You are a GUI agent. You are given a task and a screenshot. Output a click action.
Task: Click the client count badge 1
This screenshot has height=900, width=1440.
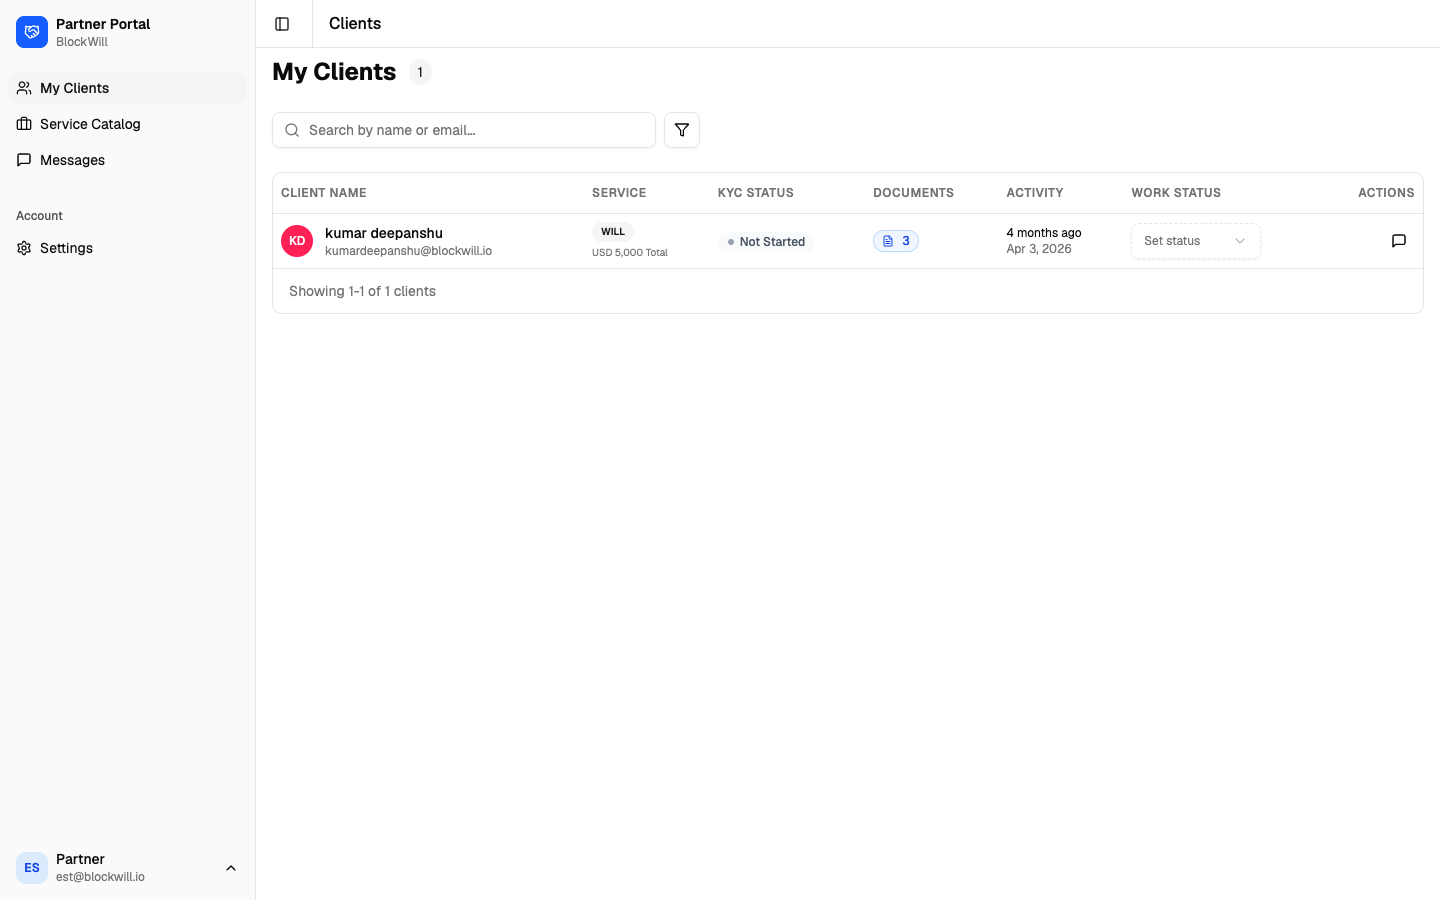[x=420, y=72]
